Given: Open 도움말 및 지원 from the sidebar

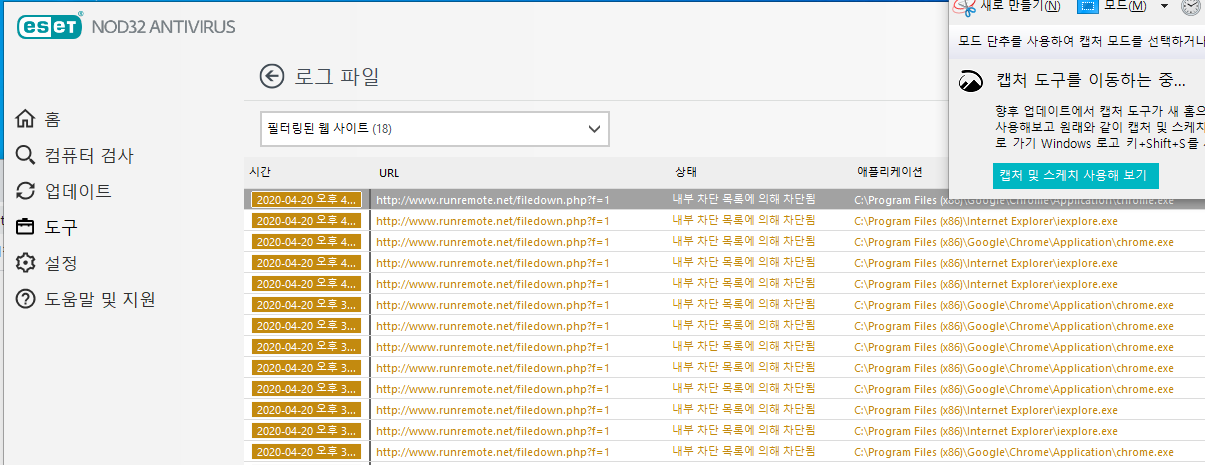Looking at the screenshot, I should (100, 299).
